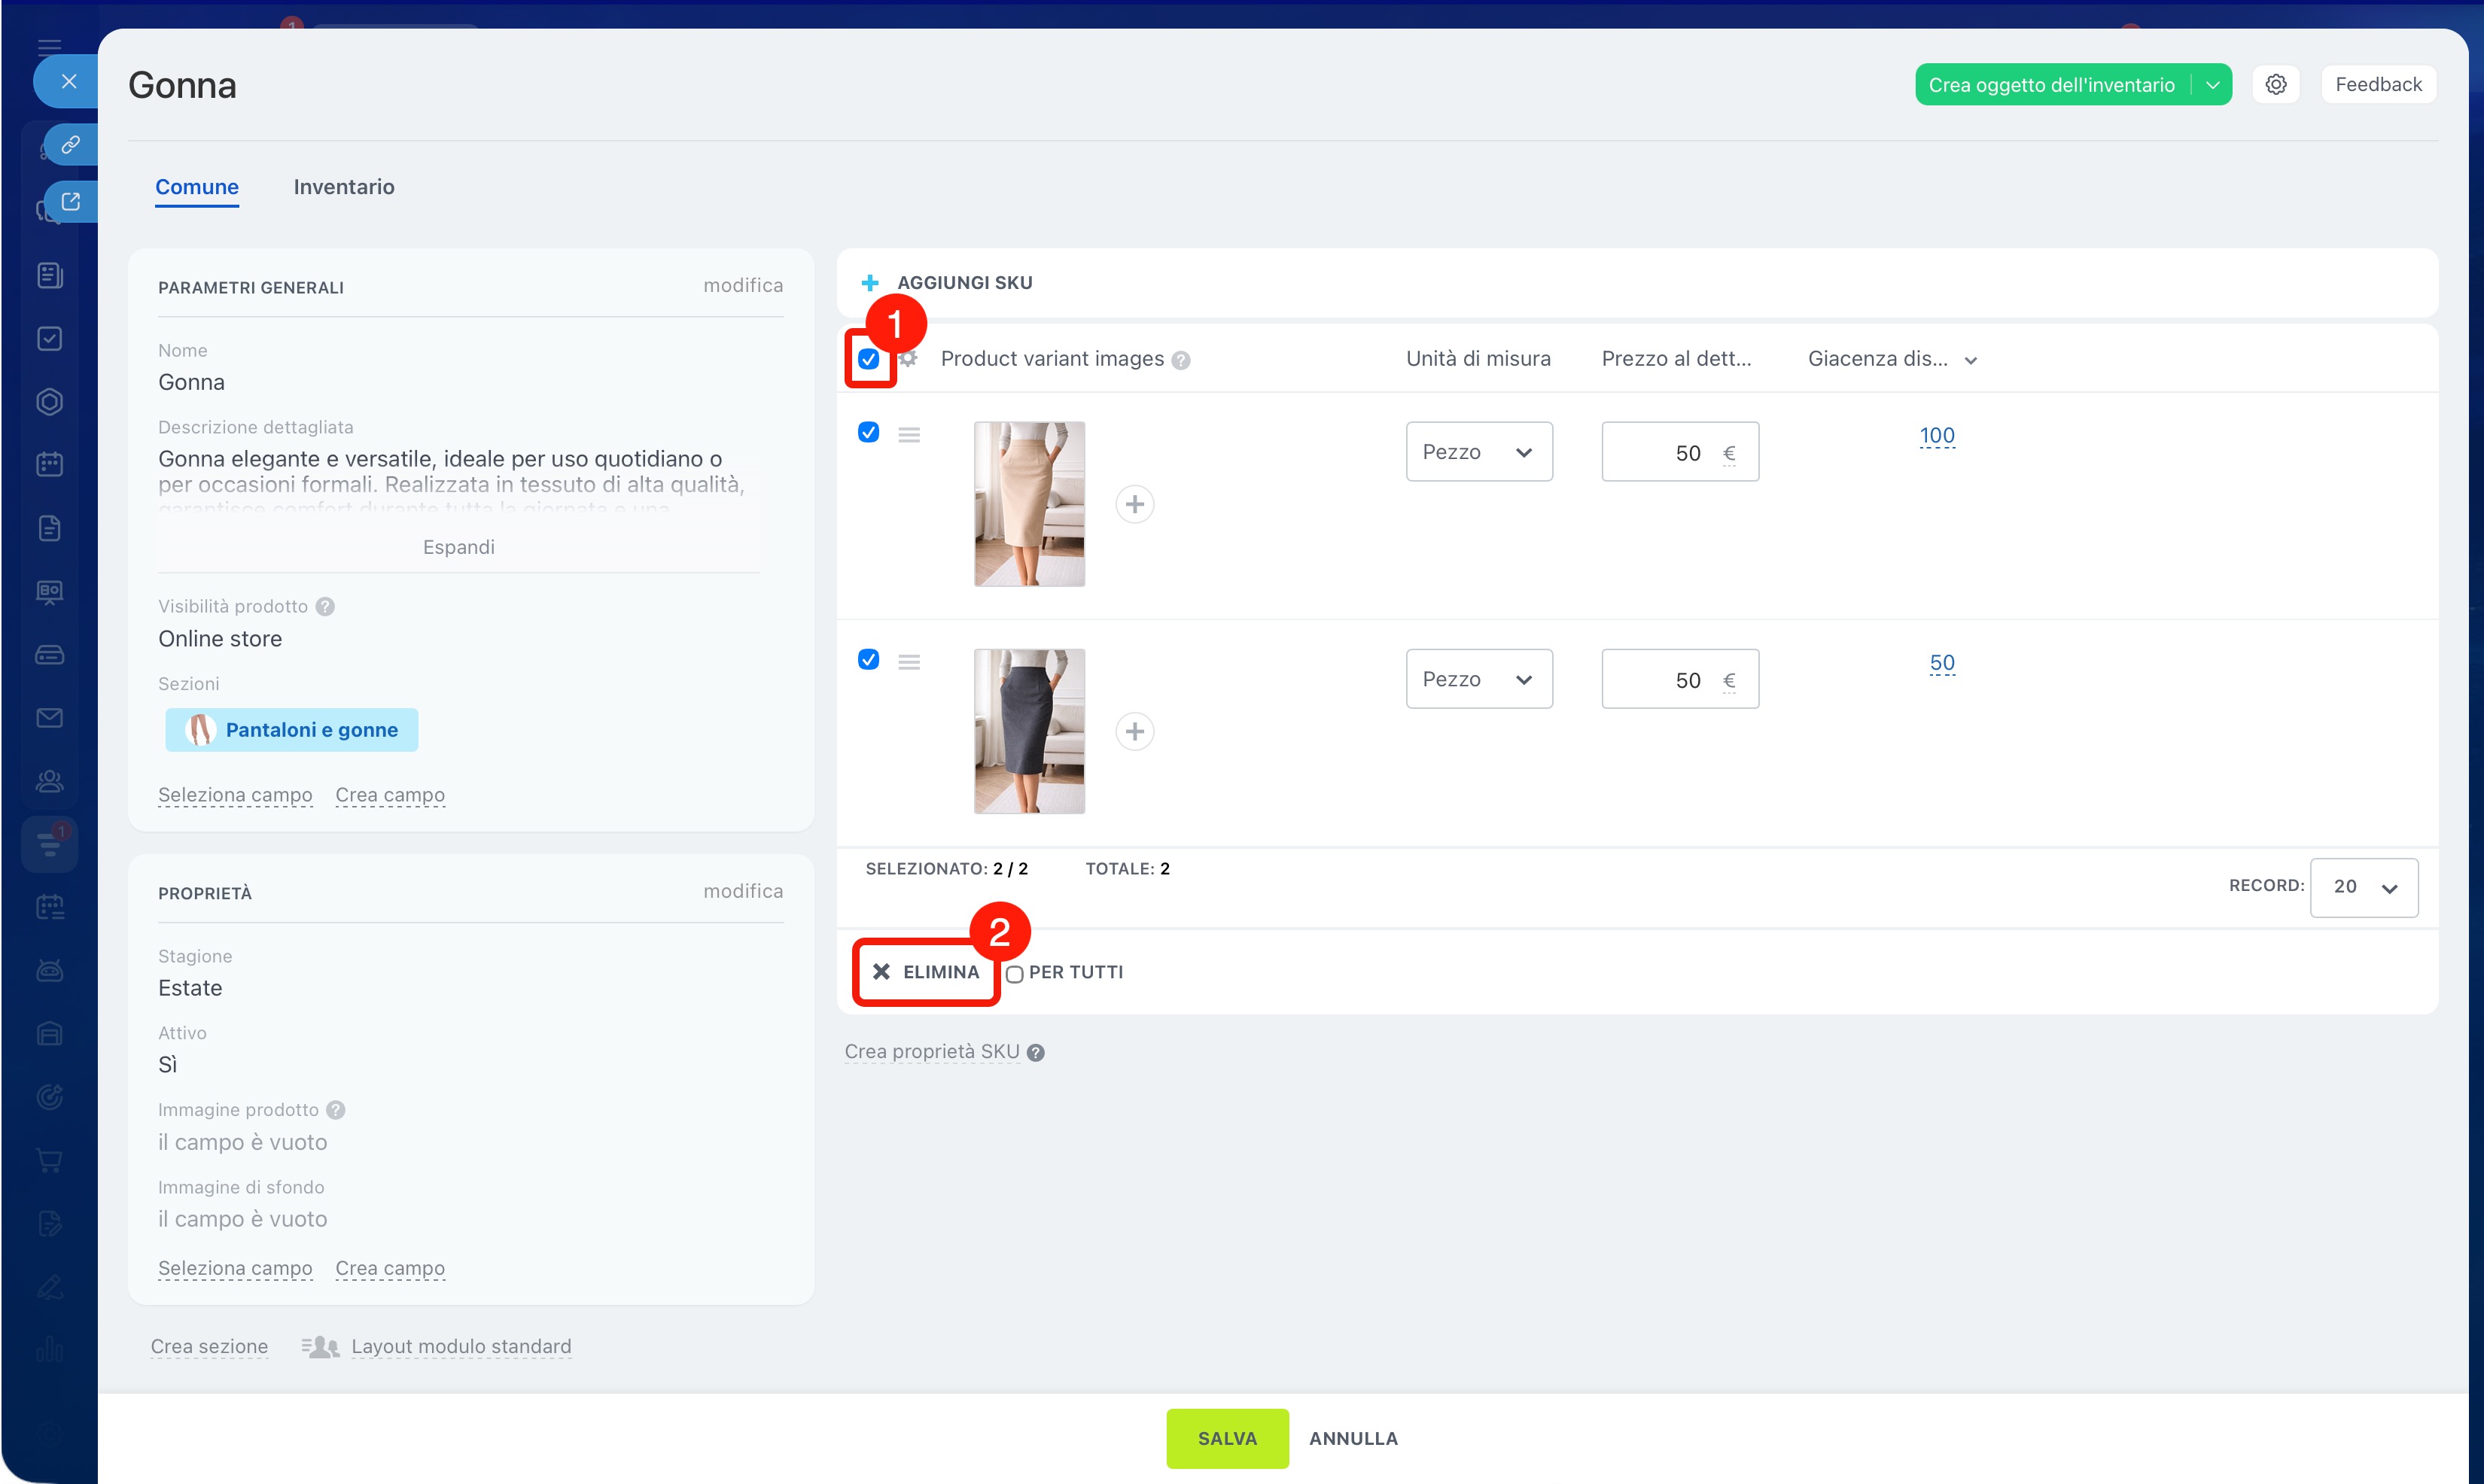
Task: Open Pezzo unit dropdown in first row
Action: pyautogui.click(x=1478, y=452)
